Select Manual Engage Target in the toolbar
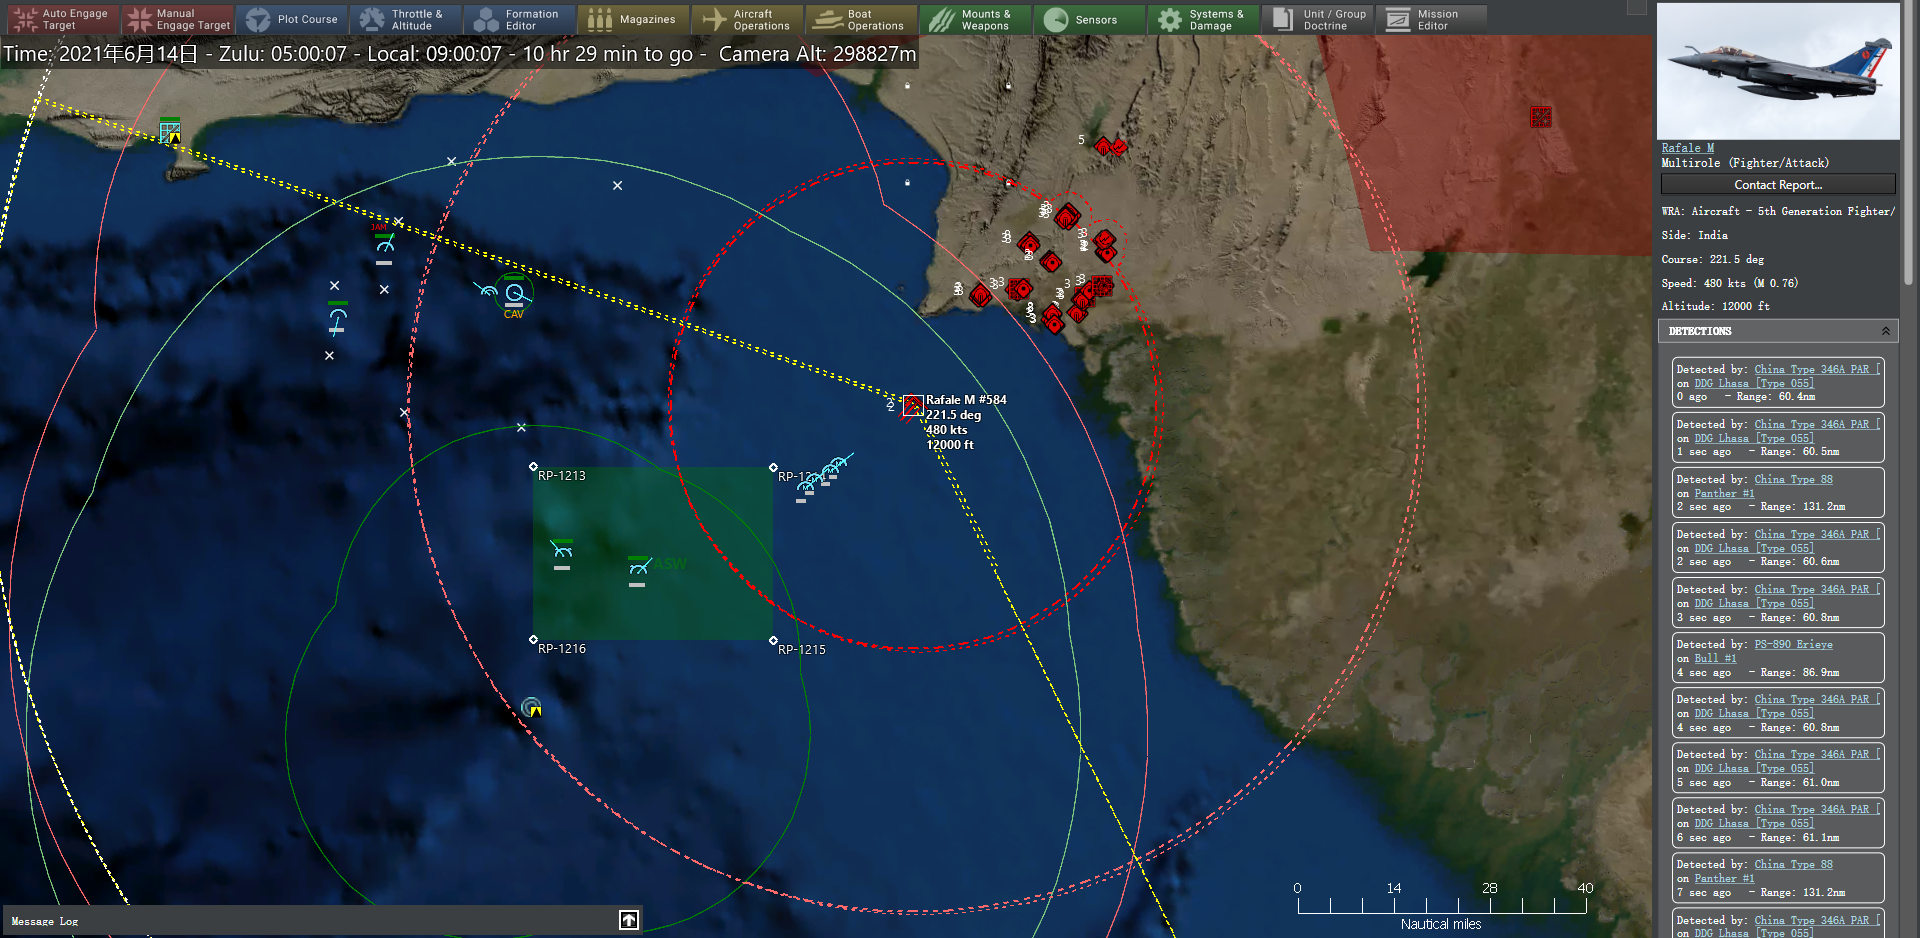 [x=178, y=19]
